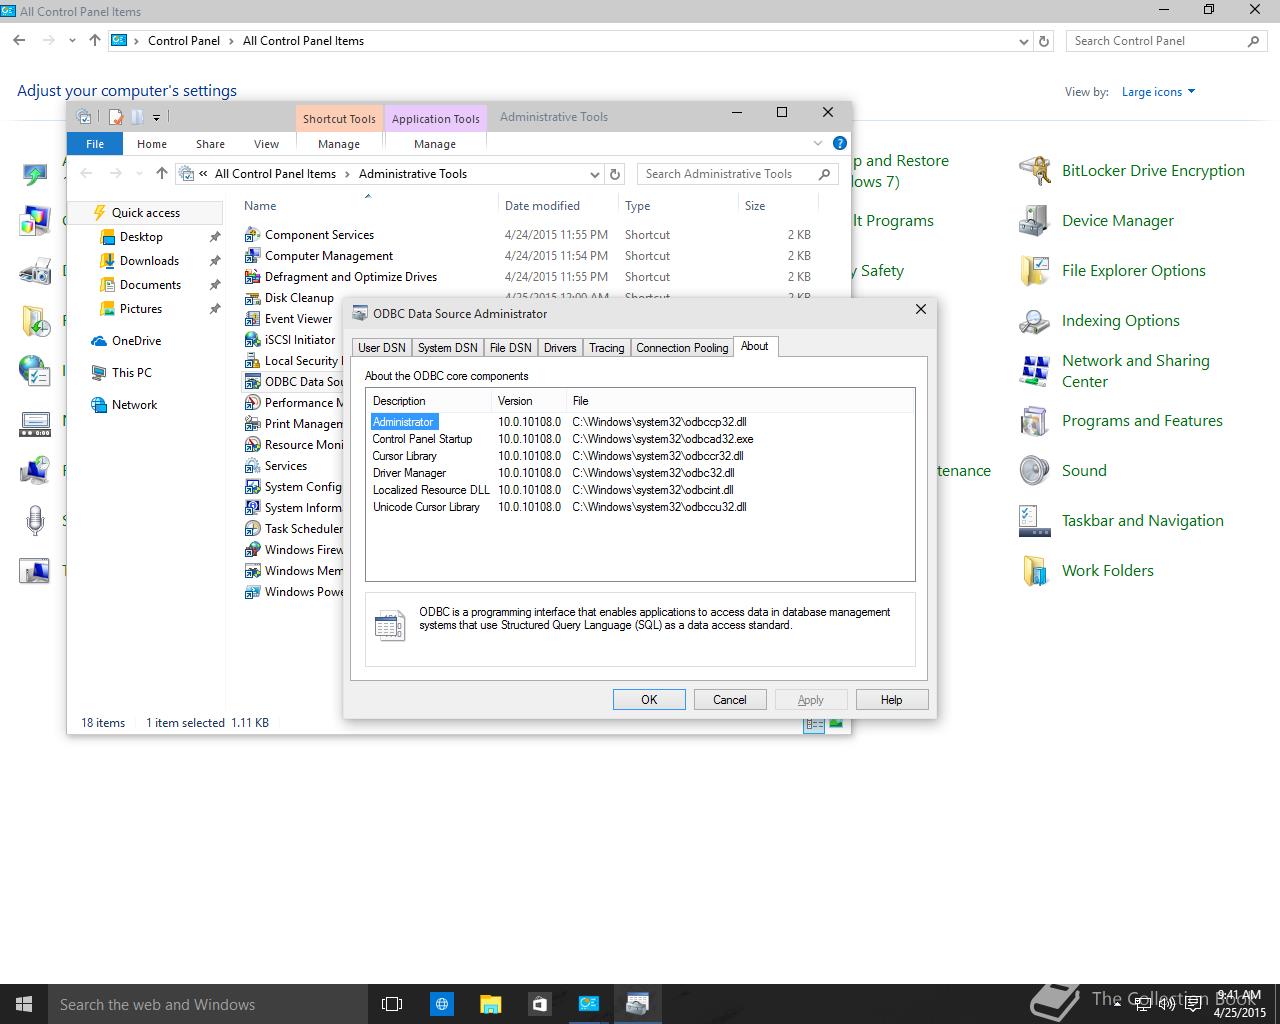Open recent locations dropdown in Control Panel
The width and height of the screenshot is (1280, 1024).
72,41
